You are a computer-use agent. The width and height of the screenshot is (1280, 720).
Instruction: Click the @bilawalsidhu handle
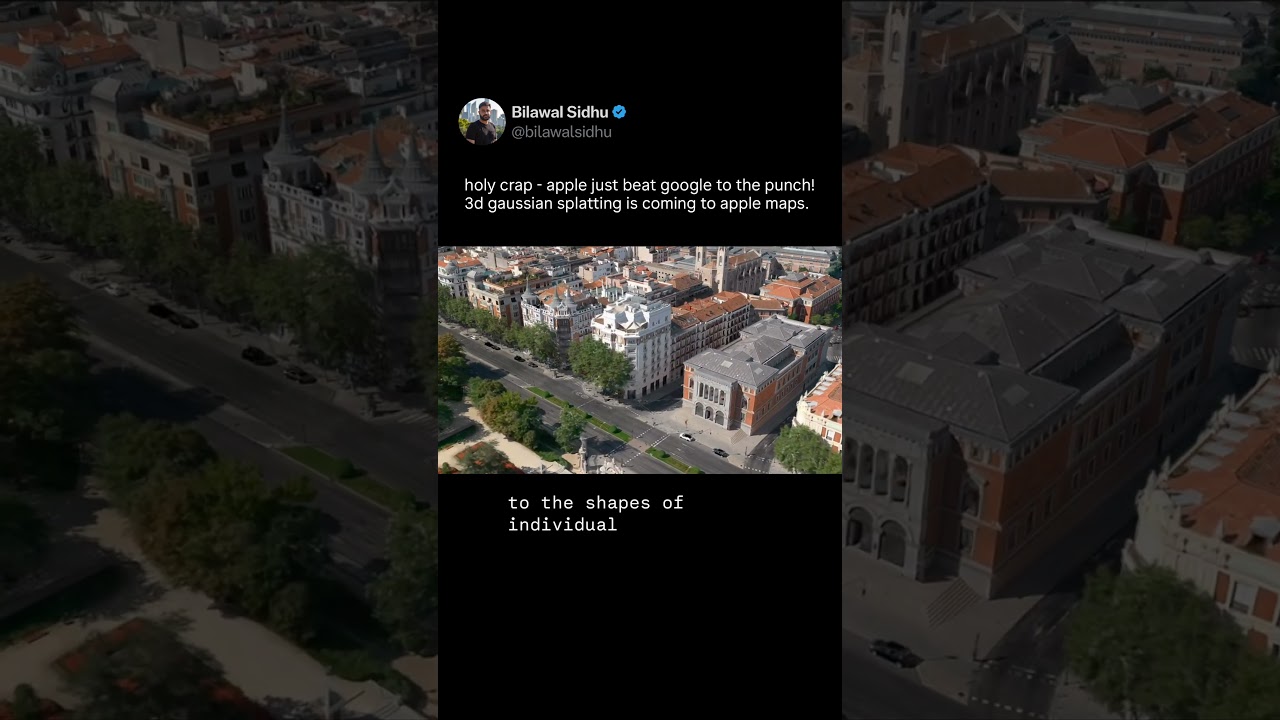click(561, 132)
